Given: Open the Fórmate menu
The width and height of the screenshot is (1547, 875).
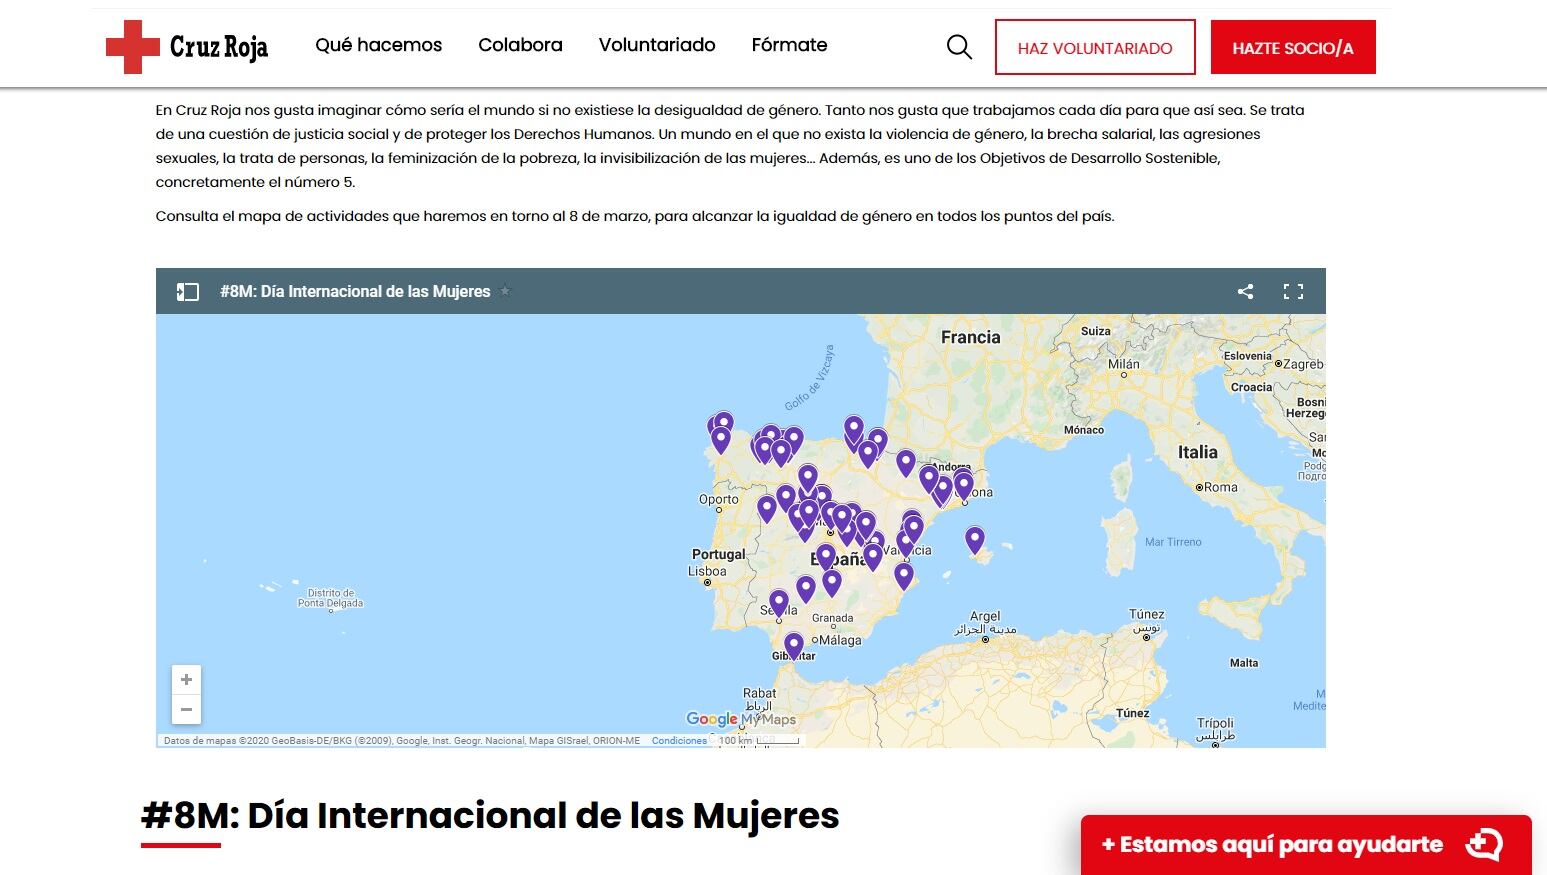Looking at the screenshot, I should (789, 45).
